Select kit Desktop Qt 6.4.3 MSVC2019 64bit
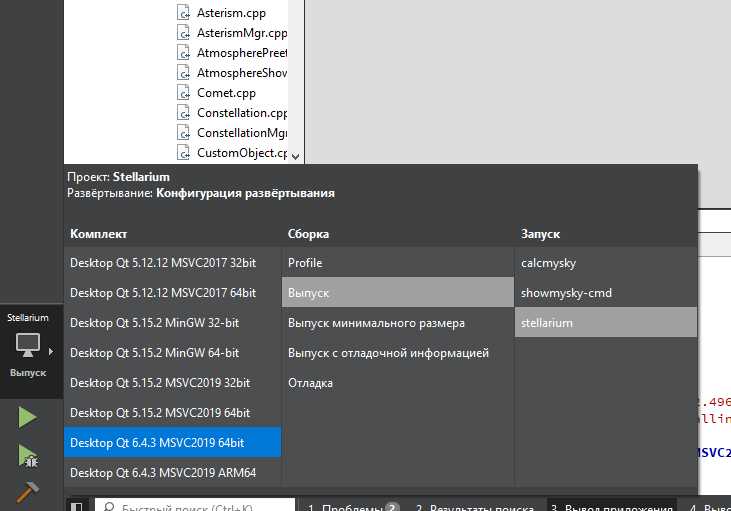Image resolution: width=731 pixels, height=511 pixels. click(x=172, y=442)
